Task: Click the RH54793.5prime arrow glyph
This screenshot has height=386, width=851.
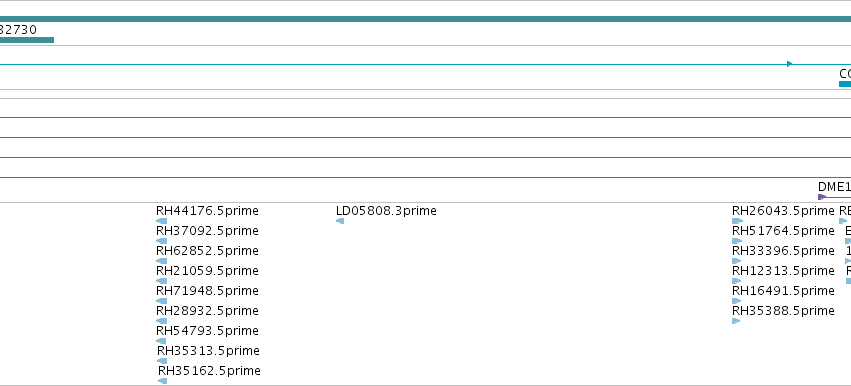Action: (161, 341)
